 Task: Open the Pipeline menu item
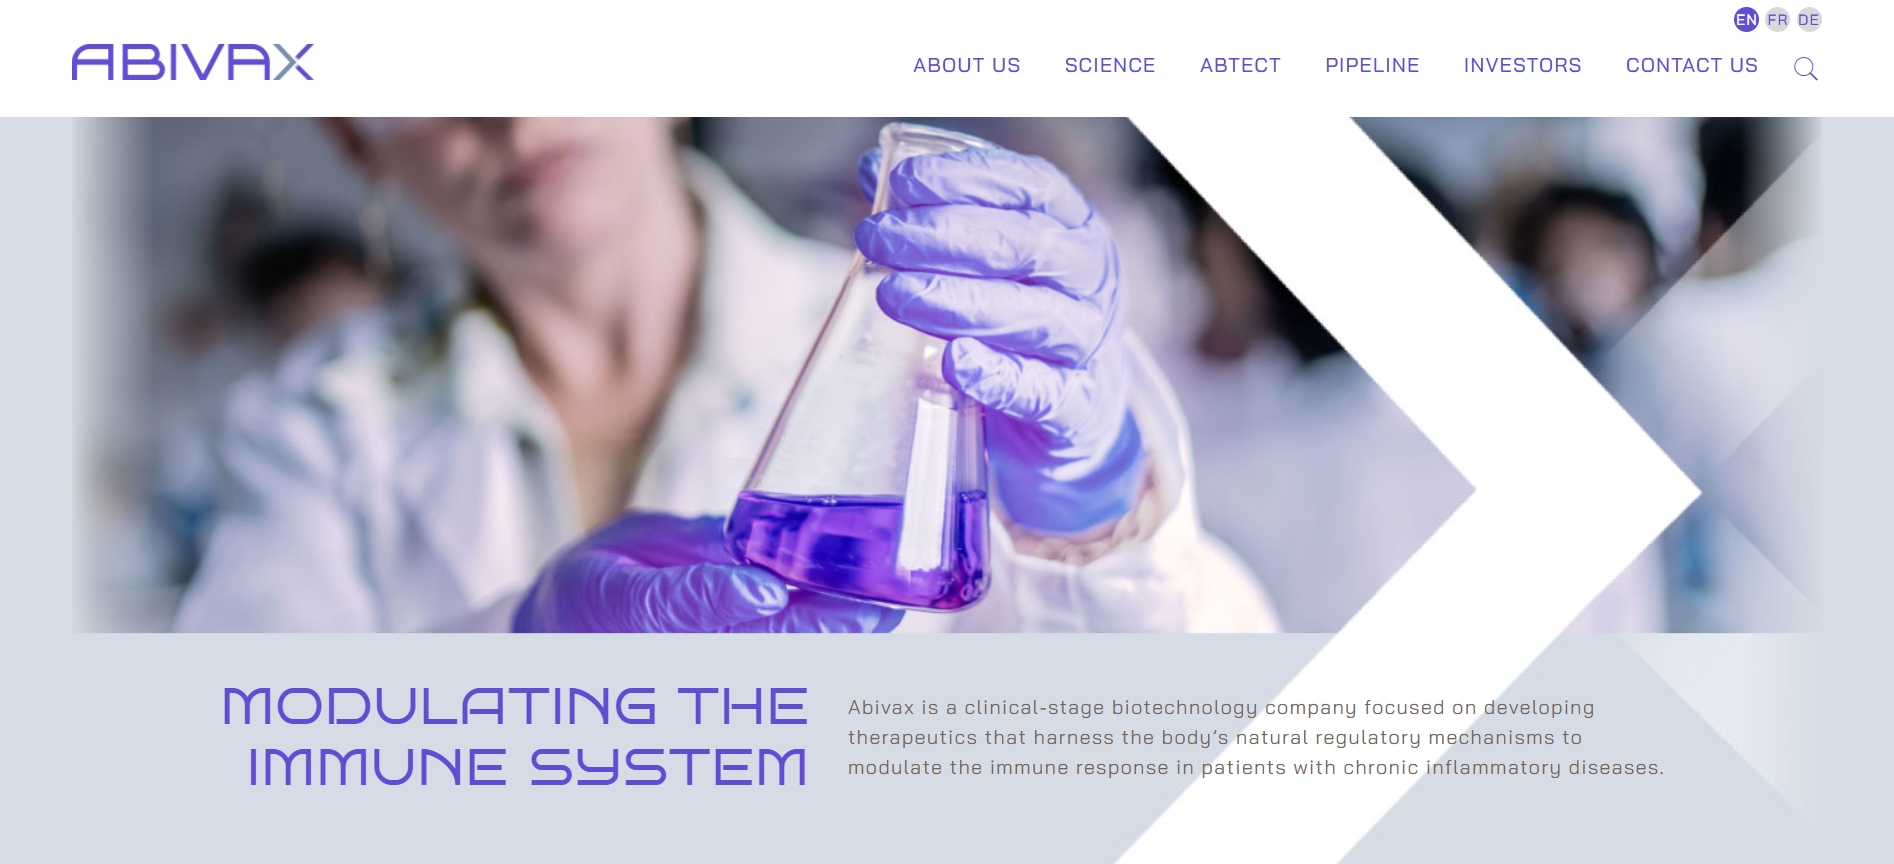(1372, 66)
